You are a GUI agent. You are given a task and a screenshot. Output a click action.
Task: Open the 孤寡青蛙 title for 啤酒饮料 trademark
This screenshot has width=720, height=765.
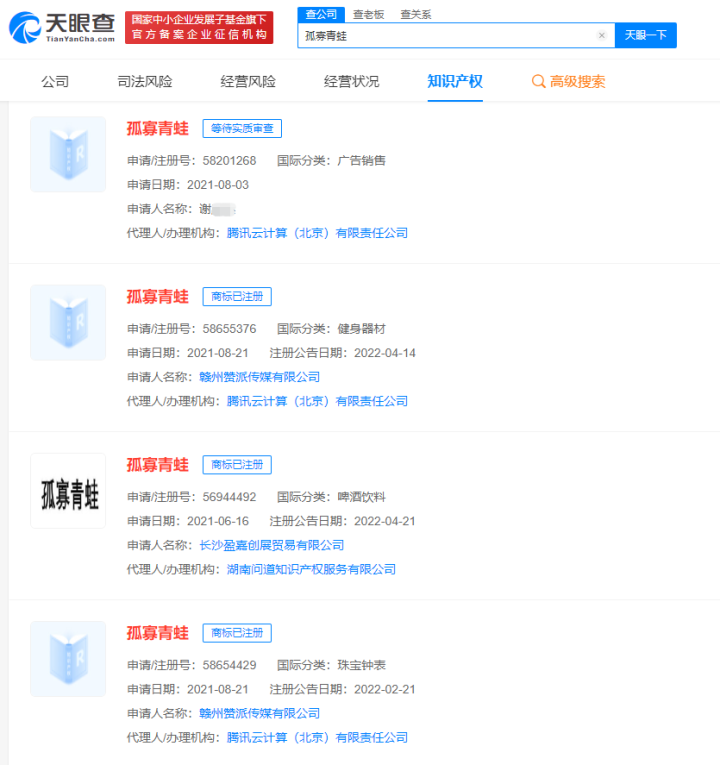click(x=158, y=465)
